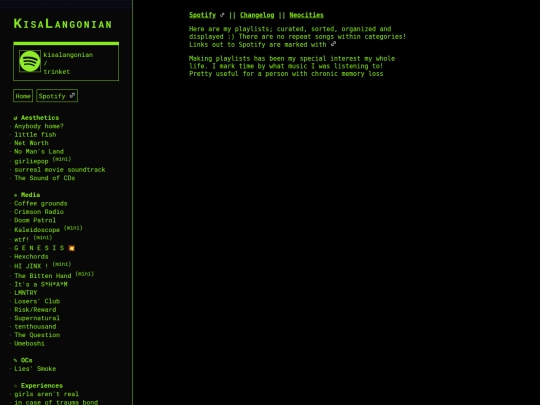The image size is (540, 405).
Task: Open the Doom Patrol playlist
Action: point(35,220)
